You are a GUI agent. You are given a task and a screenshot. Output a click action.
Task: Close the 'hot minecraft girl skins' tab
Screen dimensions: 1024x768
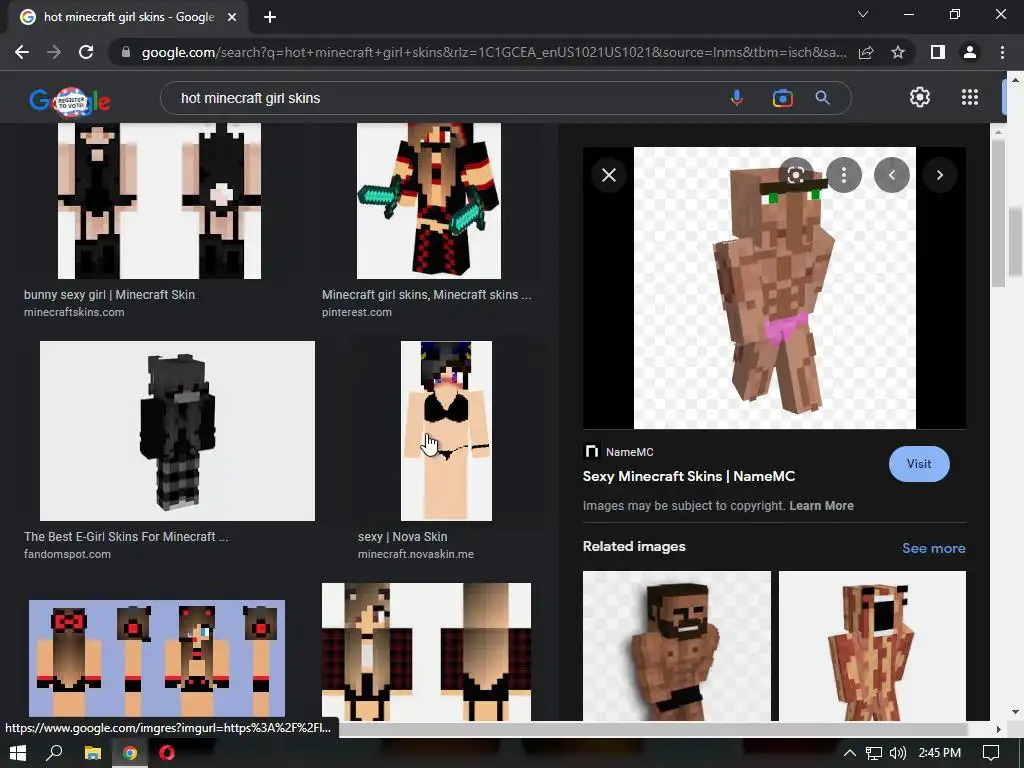tap(232, 17)
